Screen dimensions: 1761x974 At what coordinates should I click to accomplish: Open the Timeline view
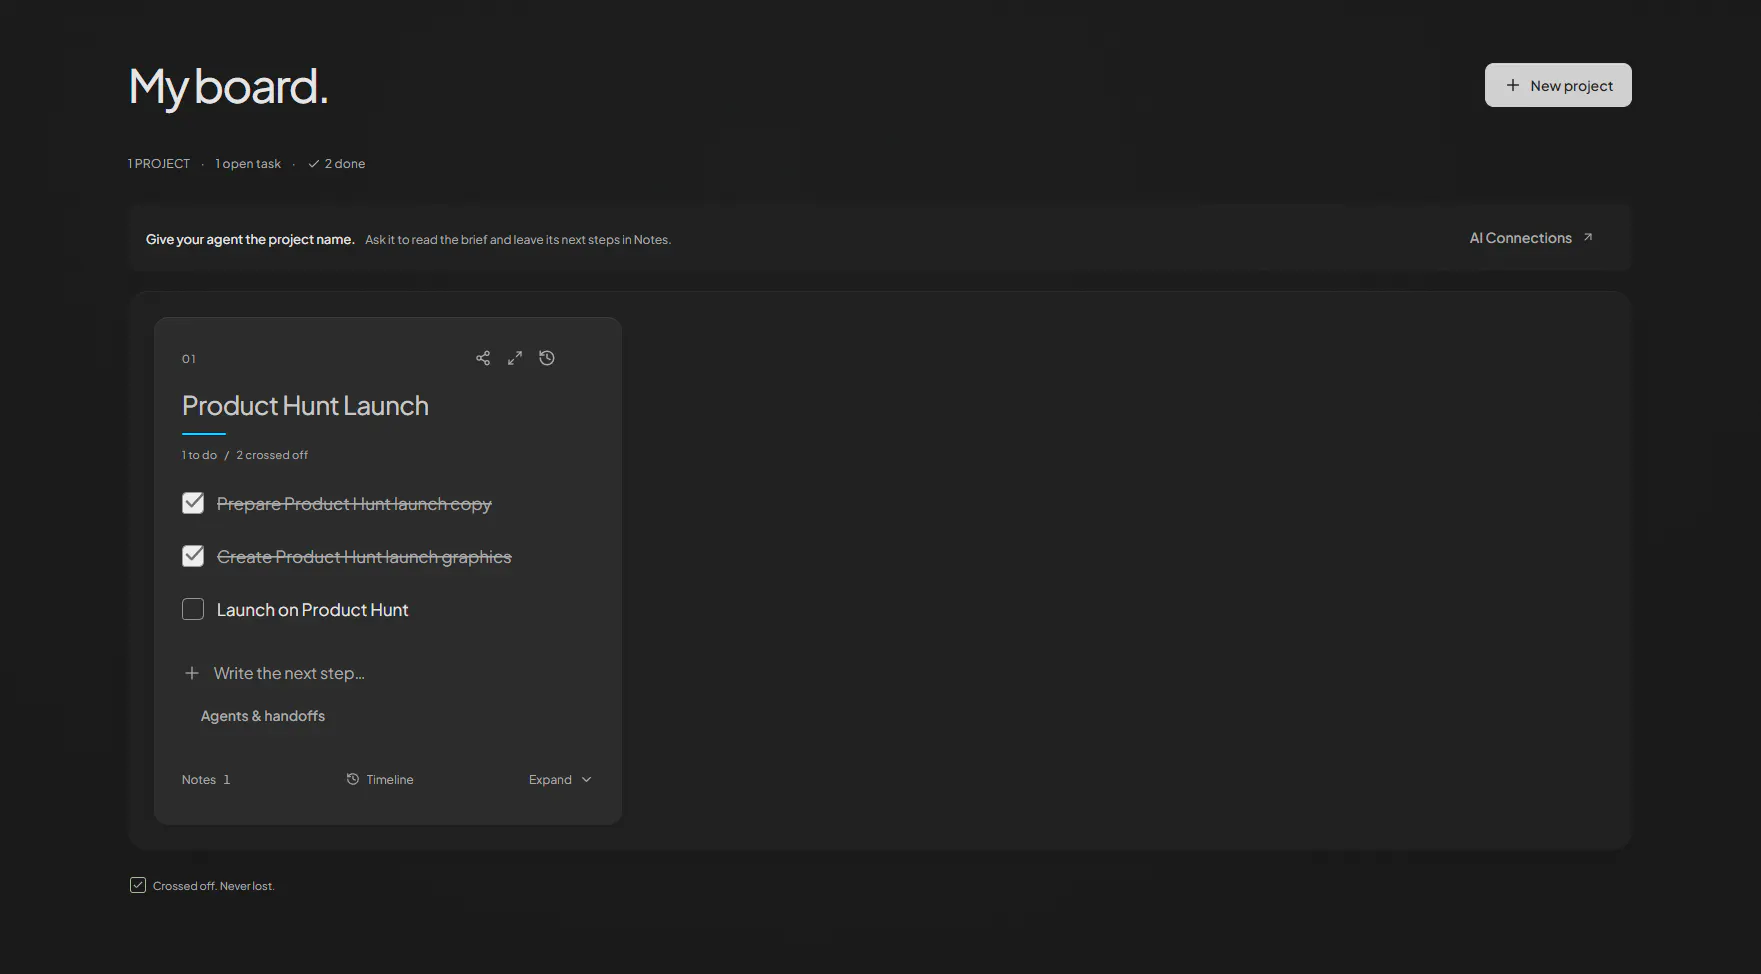[x=380, y=779]
